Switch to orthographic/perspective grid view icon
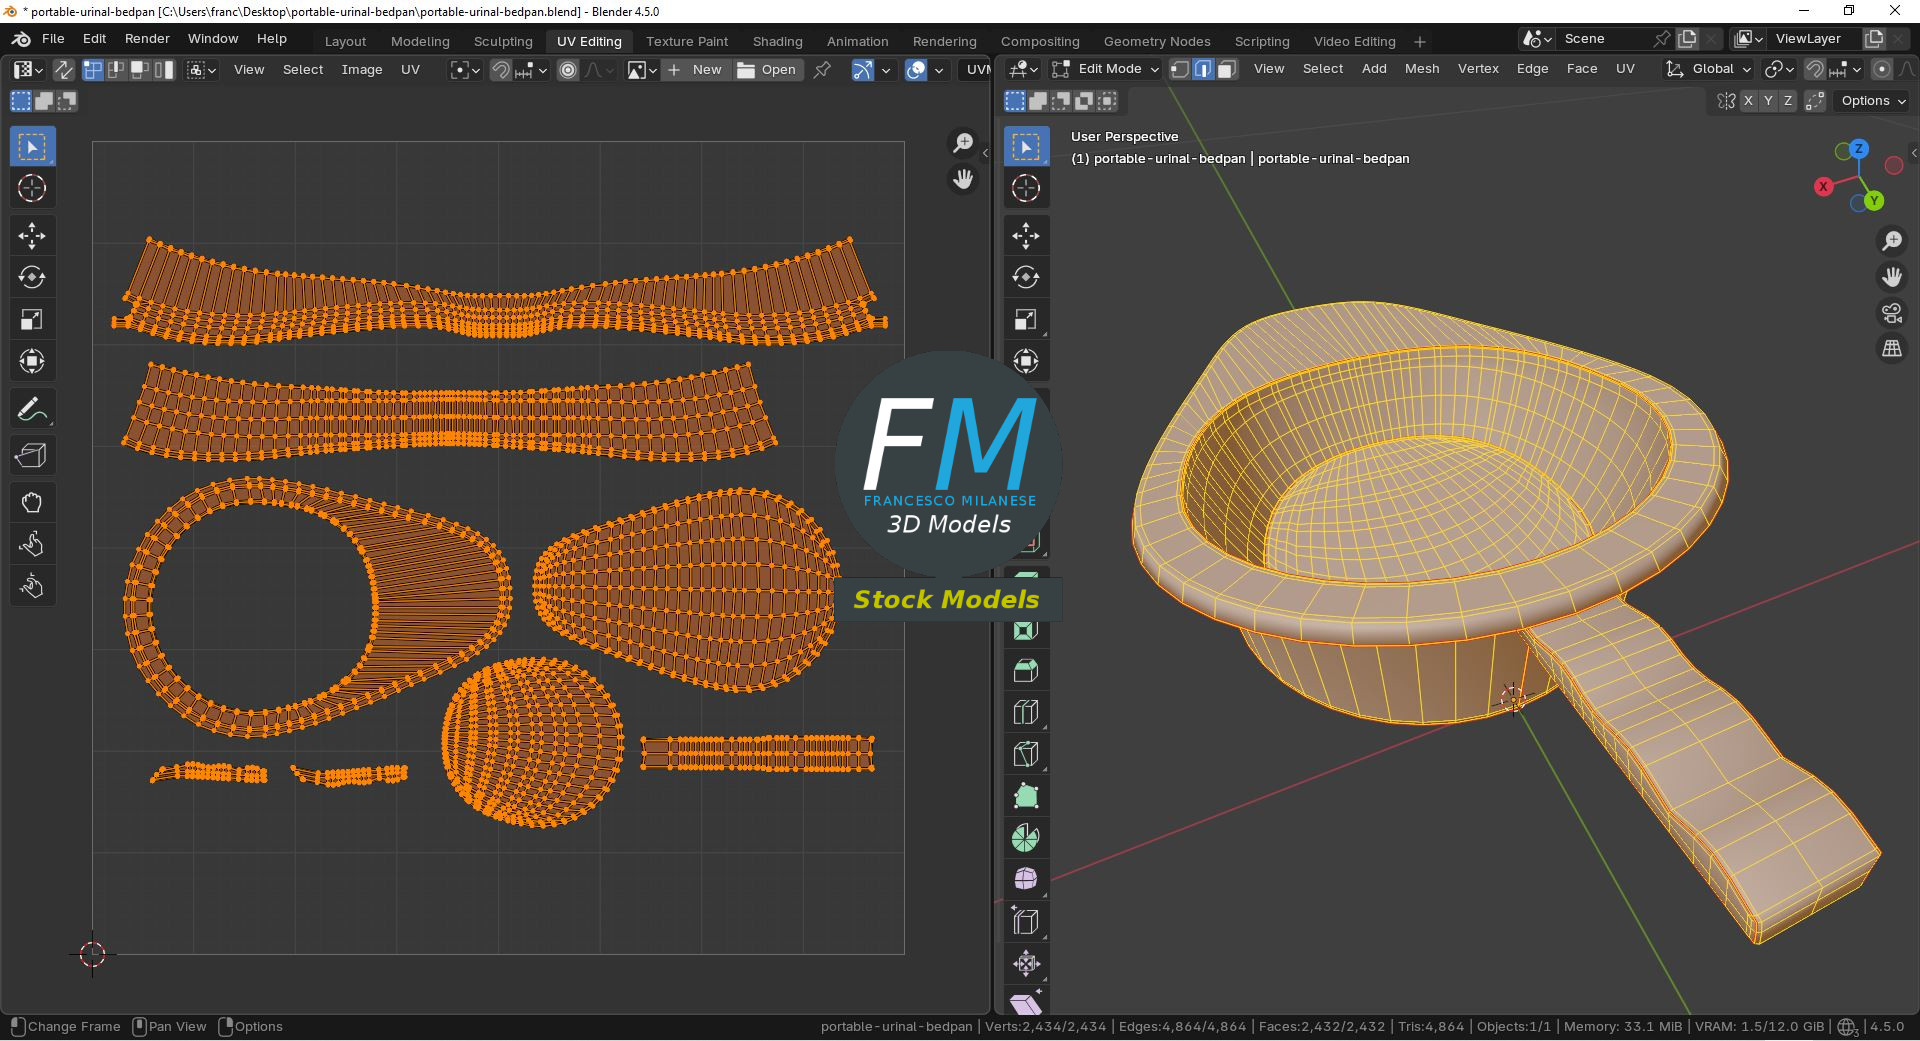The height and width of the screenshot is (1041, 1920). pyautogui.click(x=1891, y=349)
